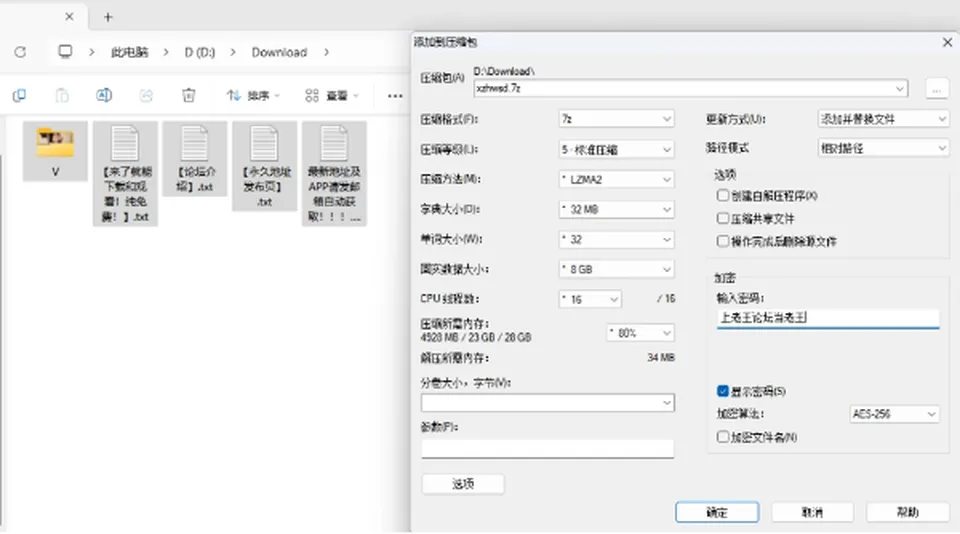Close the current Explorer tab
This screenshot has width=960, height=534.
click(69, 17)
